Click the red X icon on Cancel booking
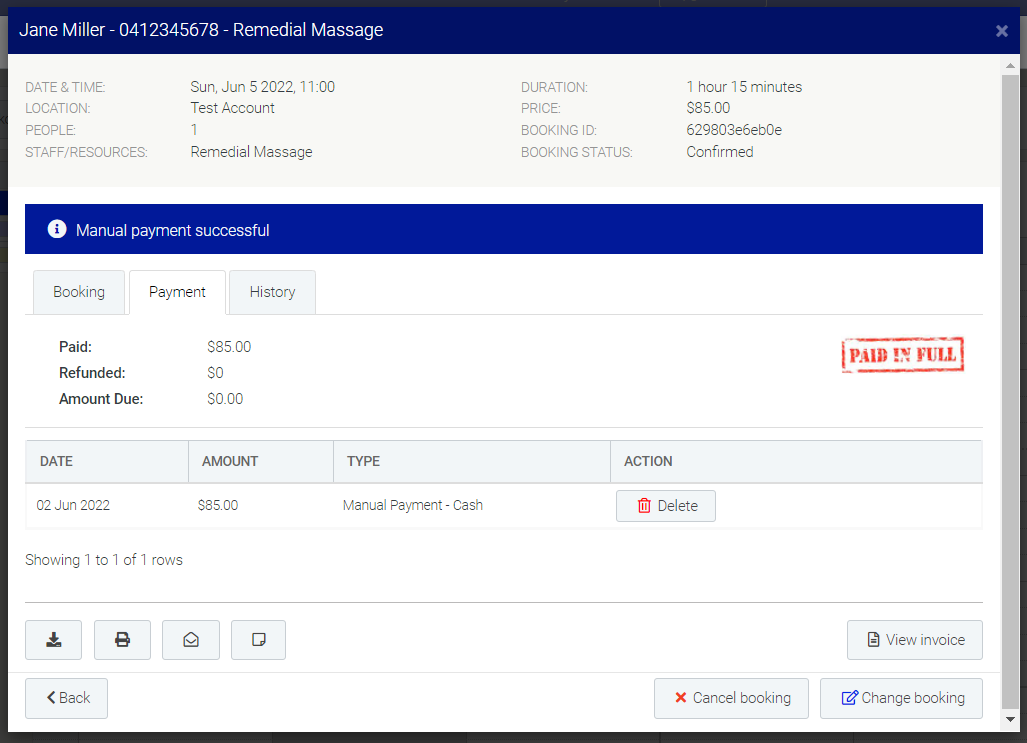This screenshot has width=1027, height=743. coord(680,698)
